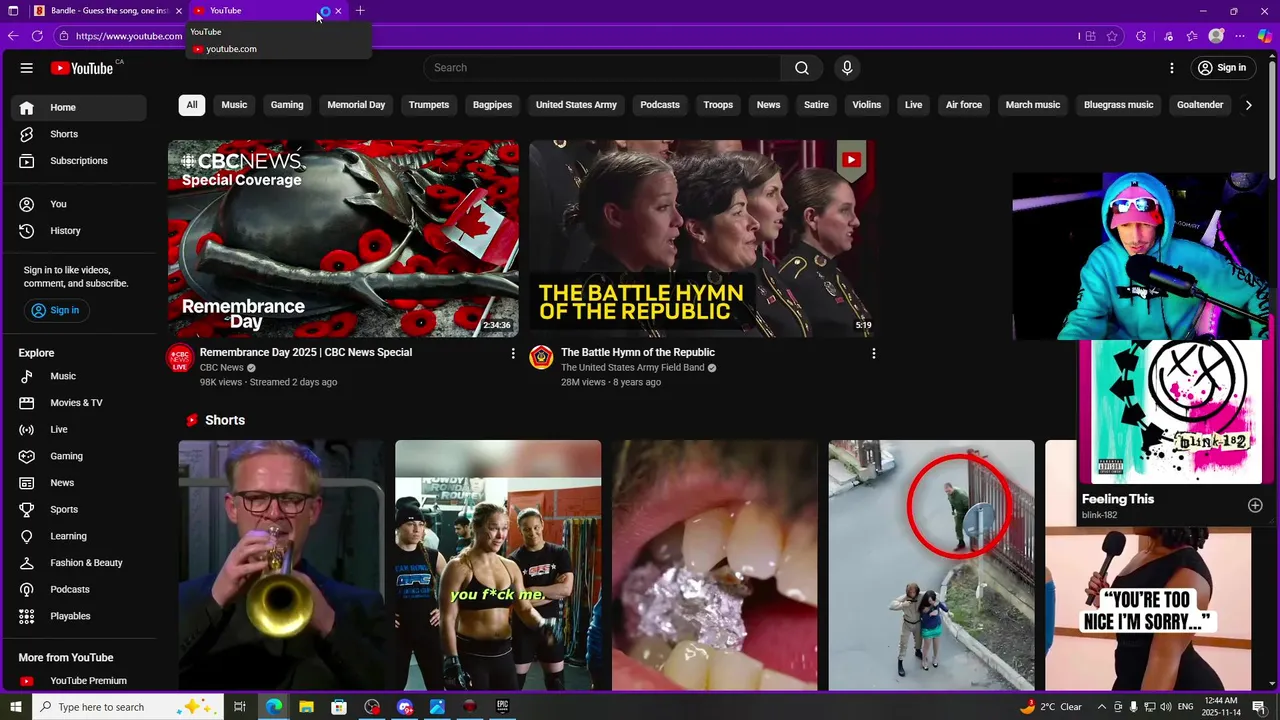
Task: Refresh the page in browser toolbar
Action: pos(37,36)
